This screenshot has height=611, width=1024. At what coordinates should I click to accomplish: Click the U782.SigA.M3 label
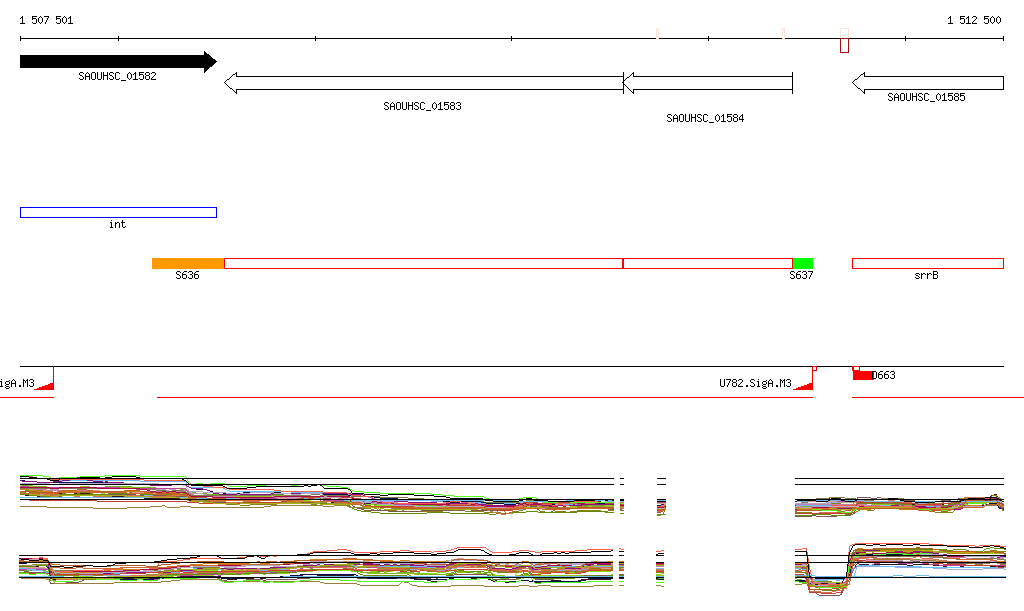(x=756, y=383)
